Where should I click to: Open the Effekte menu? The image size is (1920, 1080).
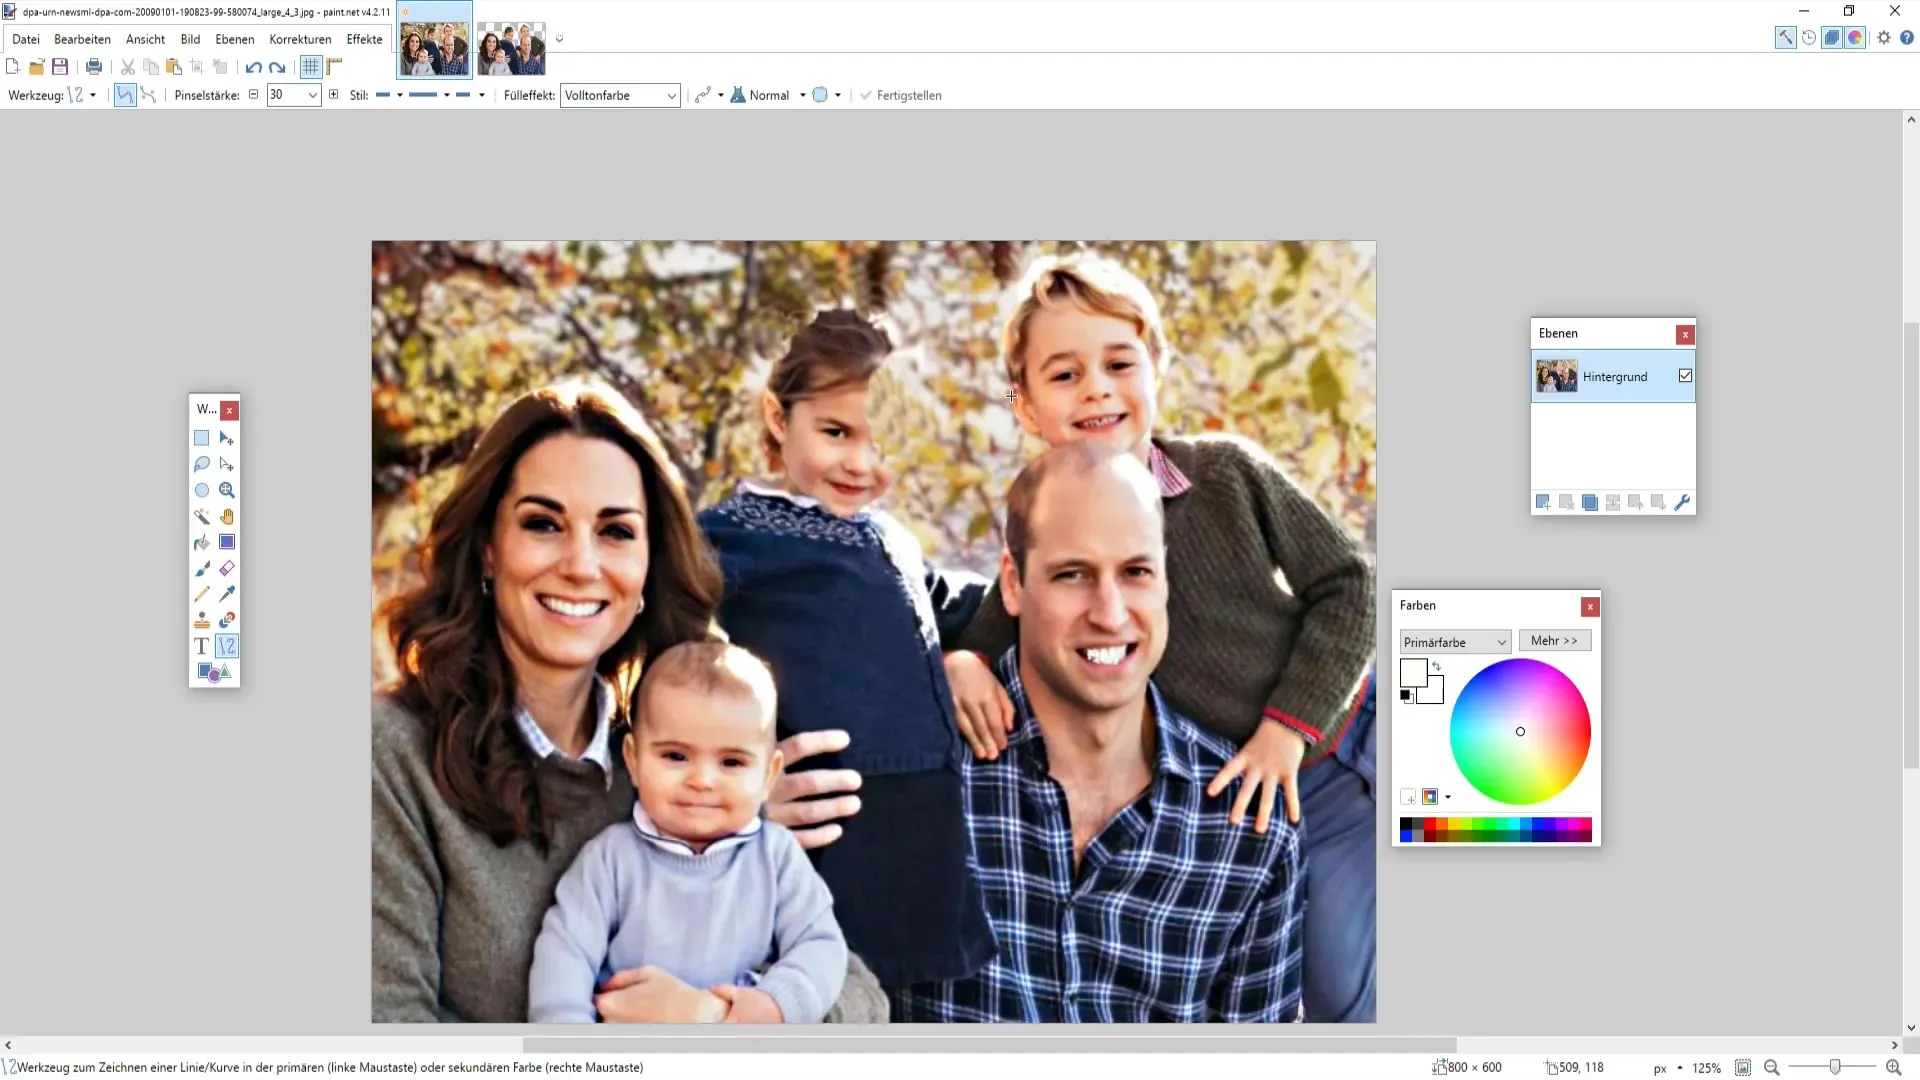364,38
